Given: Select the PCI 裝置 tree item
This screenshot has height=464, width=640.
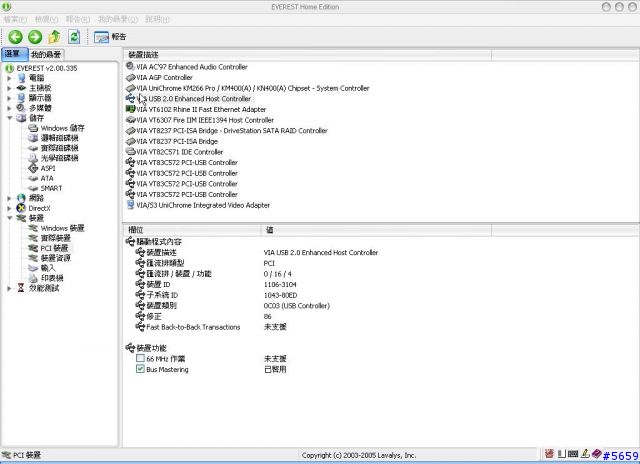Looking at the screenshot, I should pos(54,248).
